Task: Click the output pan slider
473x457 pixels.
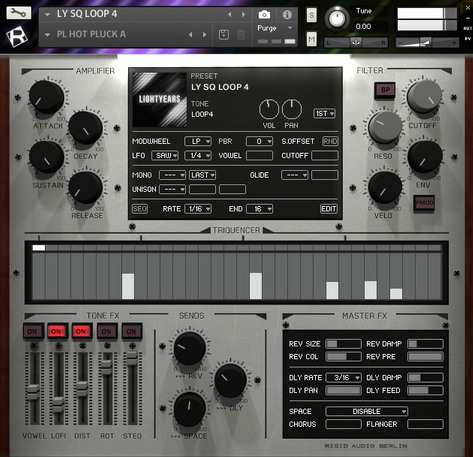Action: [x=356, y=43]
